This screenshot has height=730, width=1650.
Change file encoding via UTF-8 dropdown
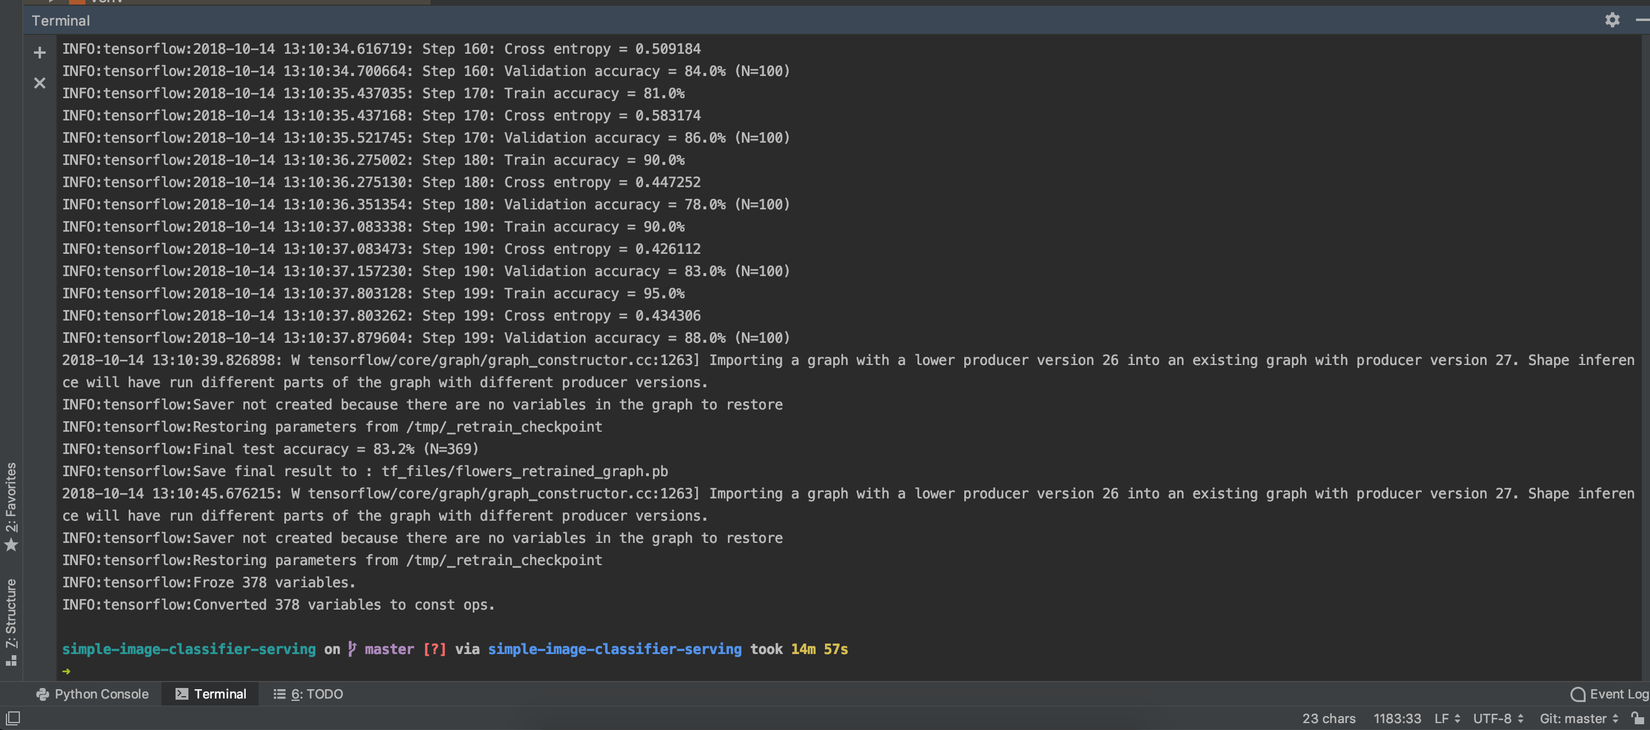(1498, 718)
